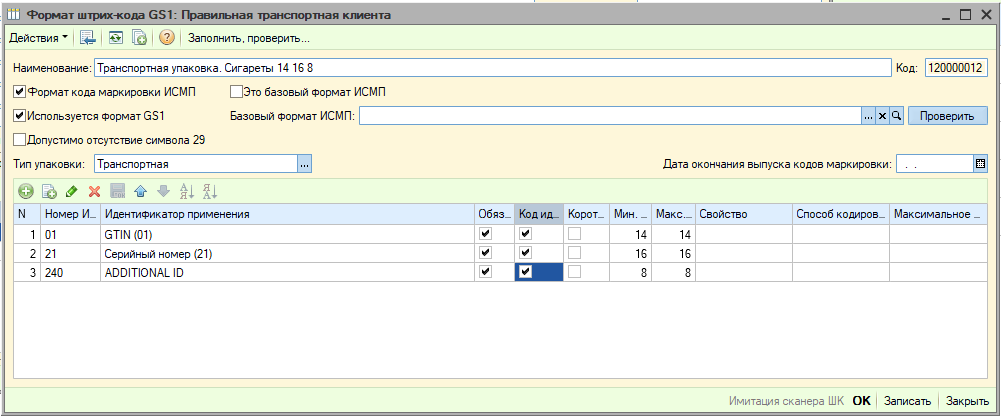Enable Допустимо отсутствие символа 29

tap(20, 140)
